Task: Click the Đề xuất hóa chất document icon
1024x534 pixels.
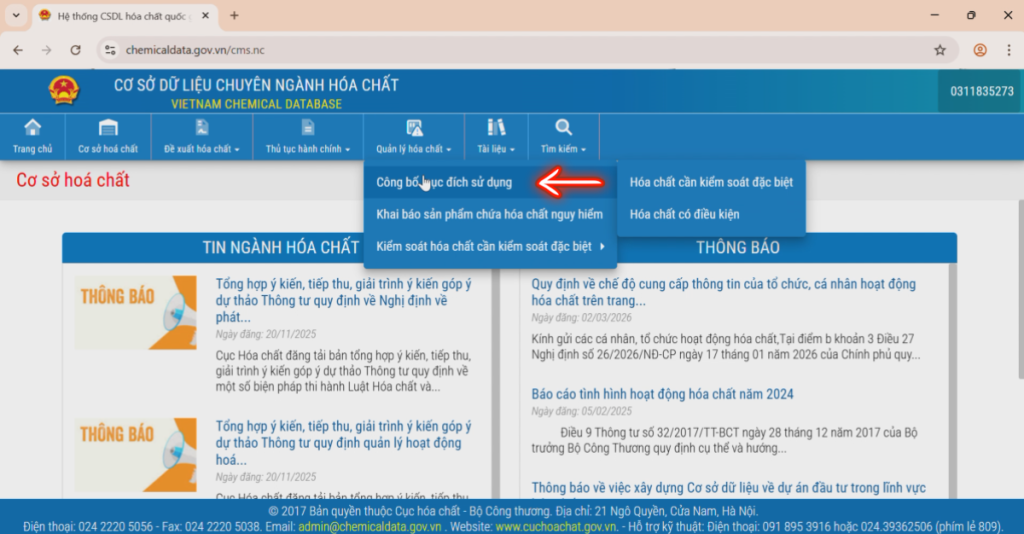Action: point(202,127)
